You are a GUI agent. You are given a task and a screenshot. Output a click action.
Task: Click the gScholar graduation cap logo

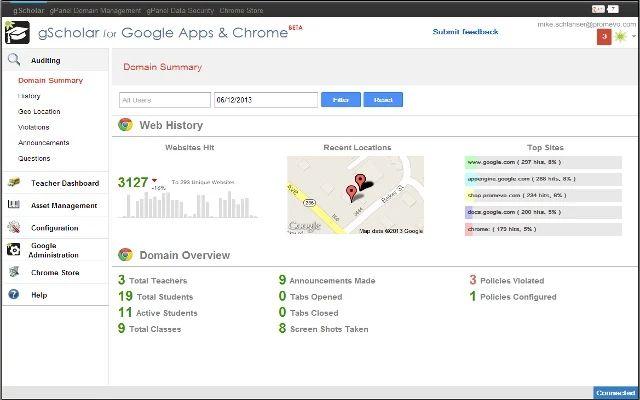[x=17, y=32]
